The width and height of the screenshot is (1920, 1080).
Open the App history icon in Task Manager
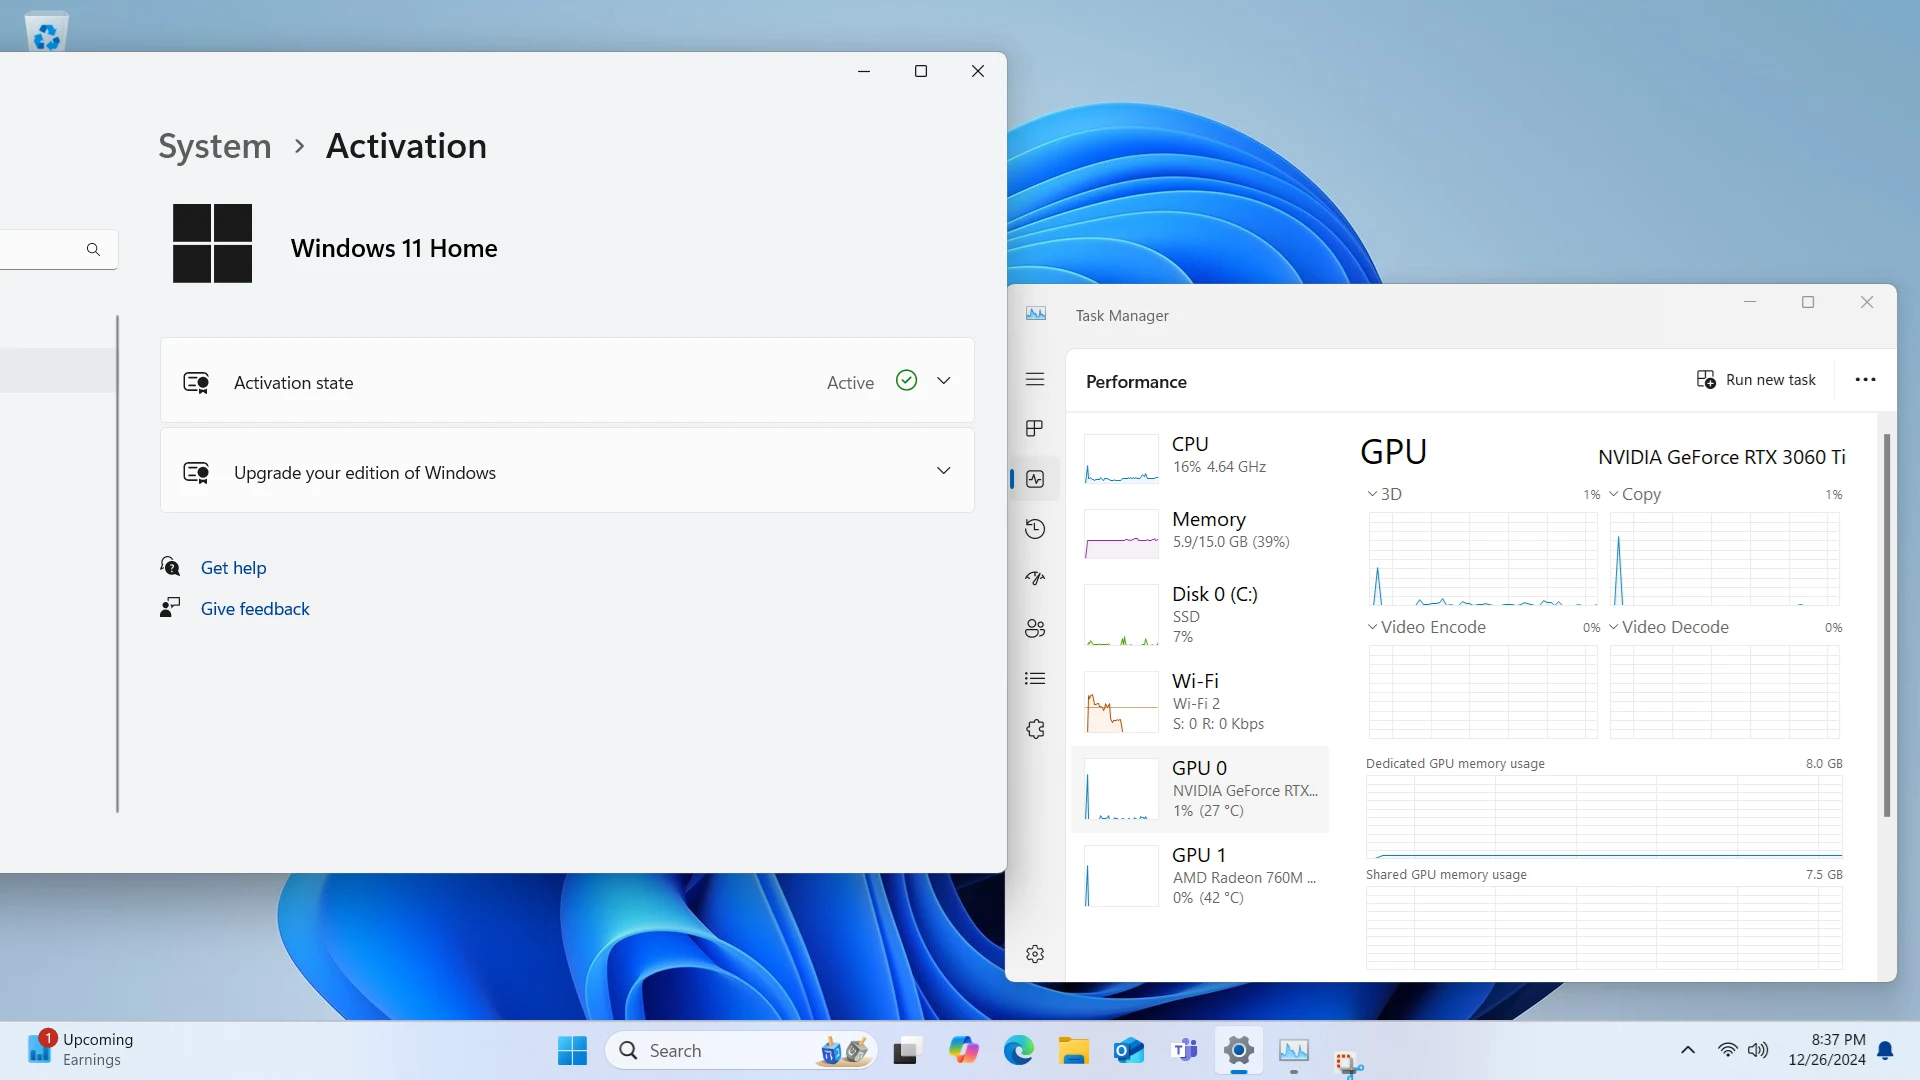click(1035, 529)
